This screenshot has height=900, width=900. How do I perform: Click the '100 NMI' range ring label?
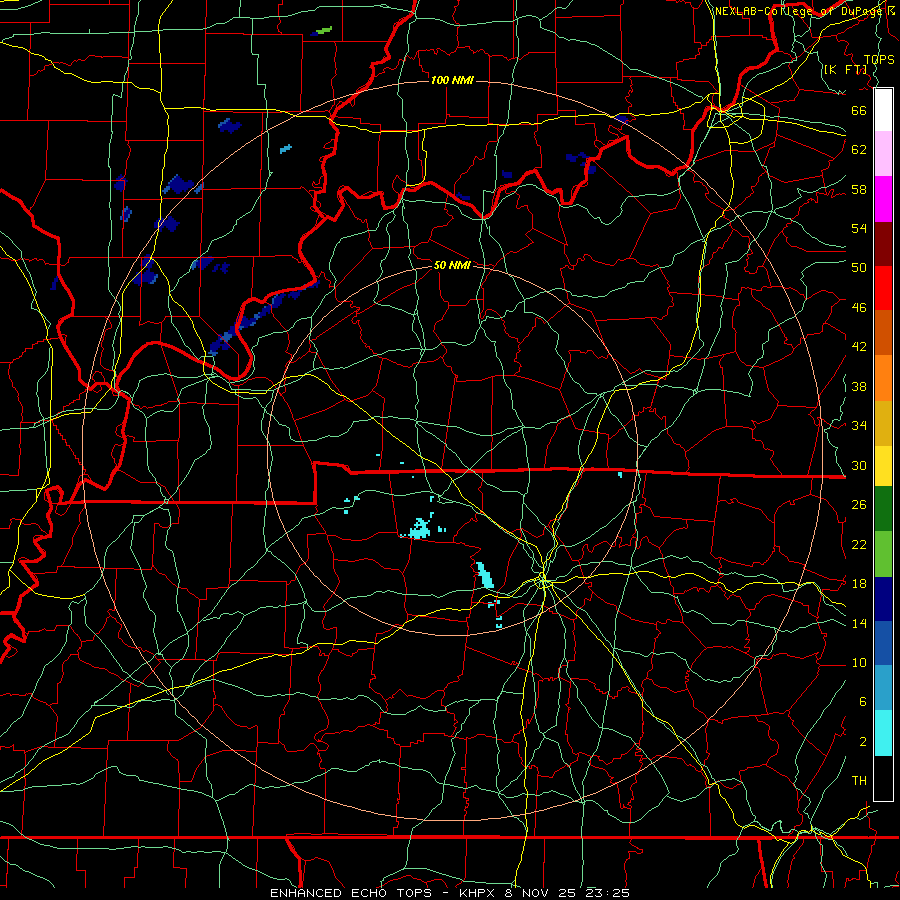[452, 80]
